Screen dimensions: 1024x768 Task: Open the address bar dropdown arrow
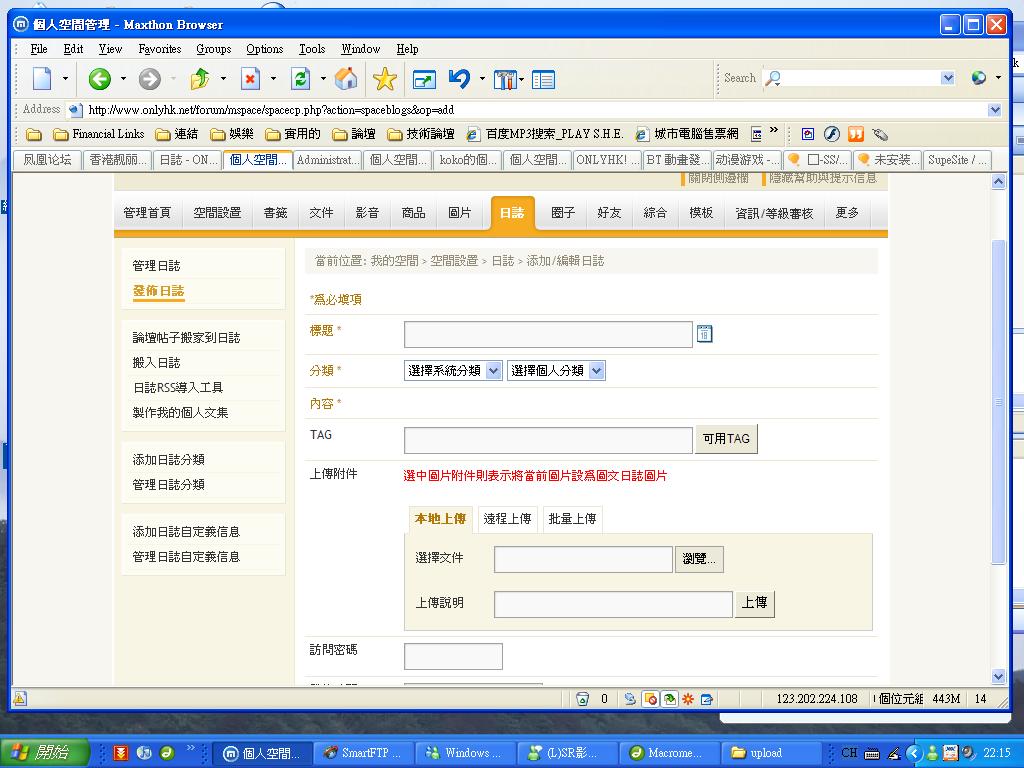coord(995,110)
